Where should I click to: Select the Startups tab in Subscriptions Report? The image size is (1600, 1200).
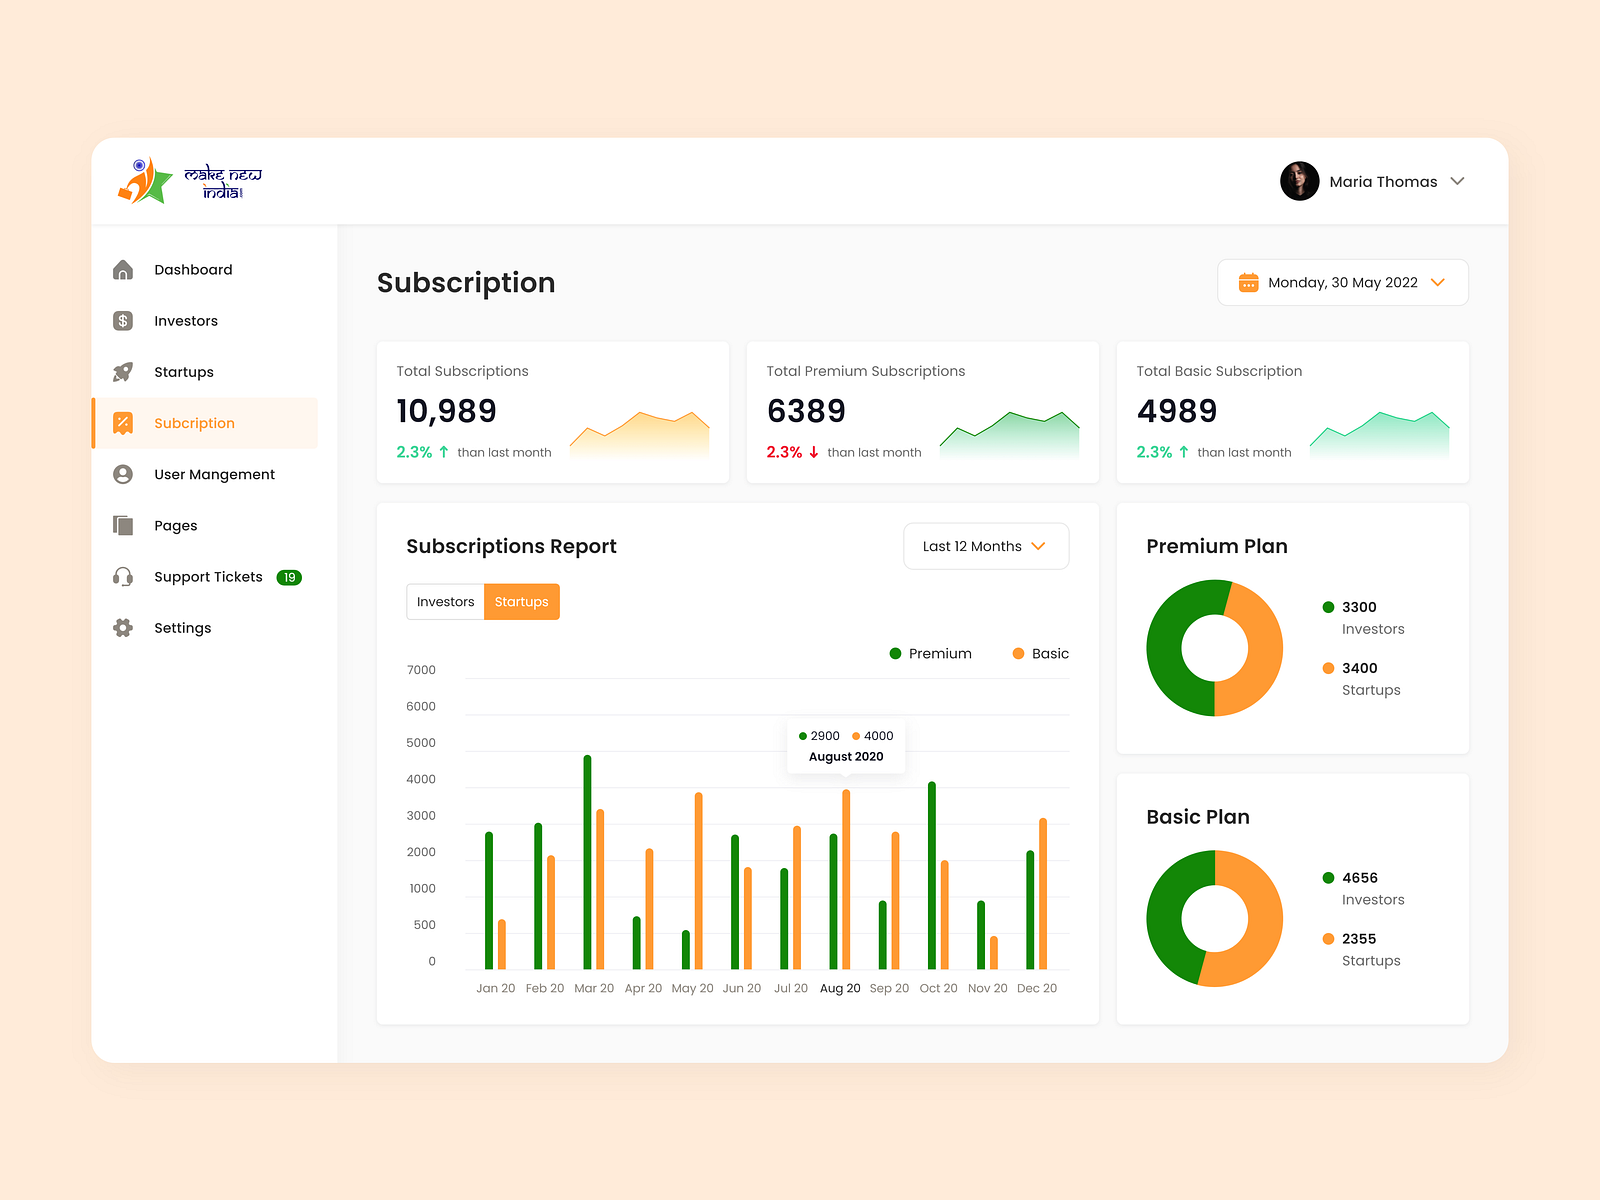click(x=521, y=601)
